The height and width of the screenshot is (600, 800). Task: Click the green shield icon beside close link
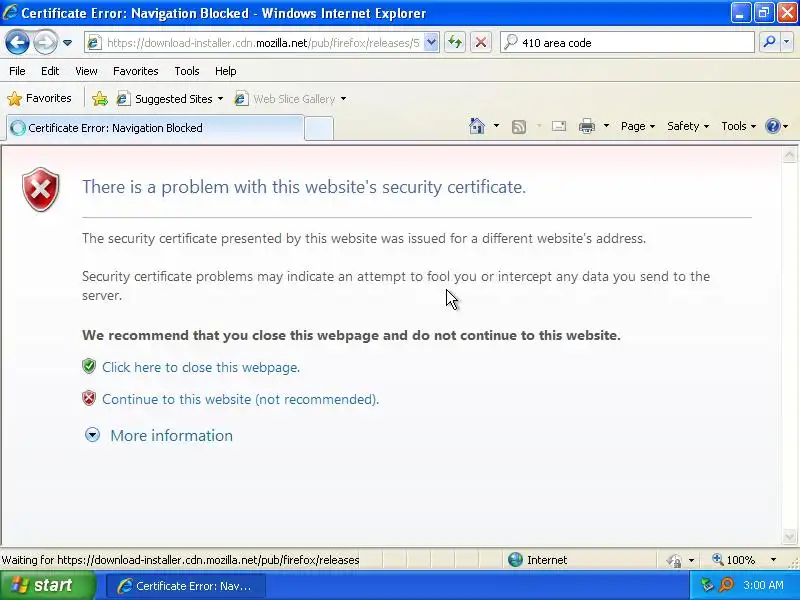[89, 366]
